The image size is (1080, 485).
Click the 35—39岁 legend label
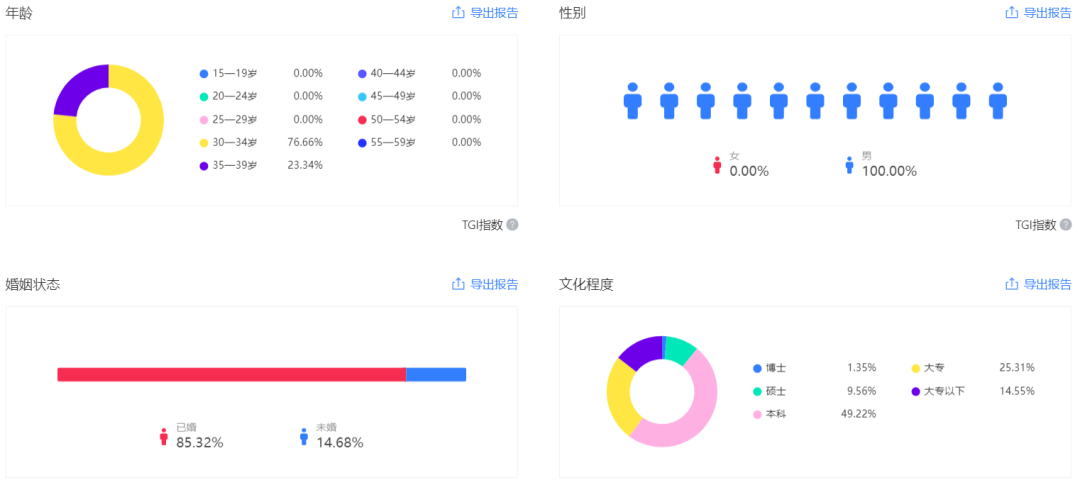pos(235,165)
